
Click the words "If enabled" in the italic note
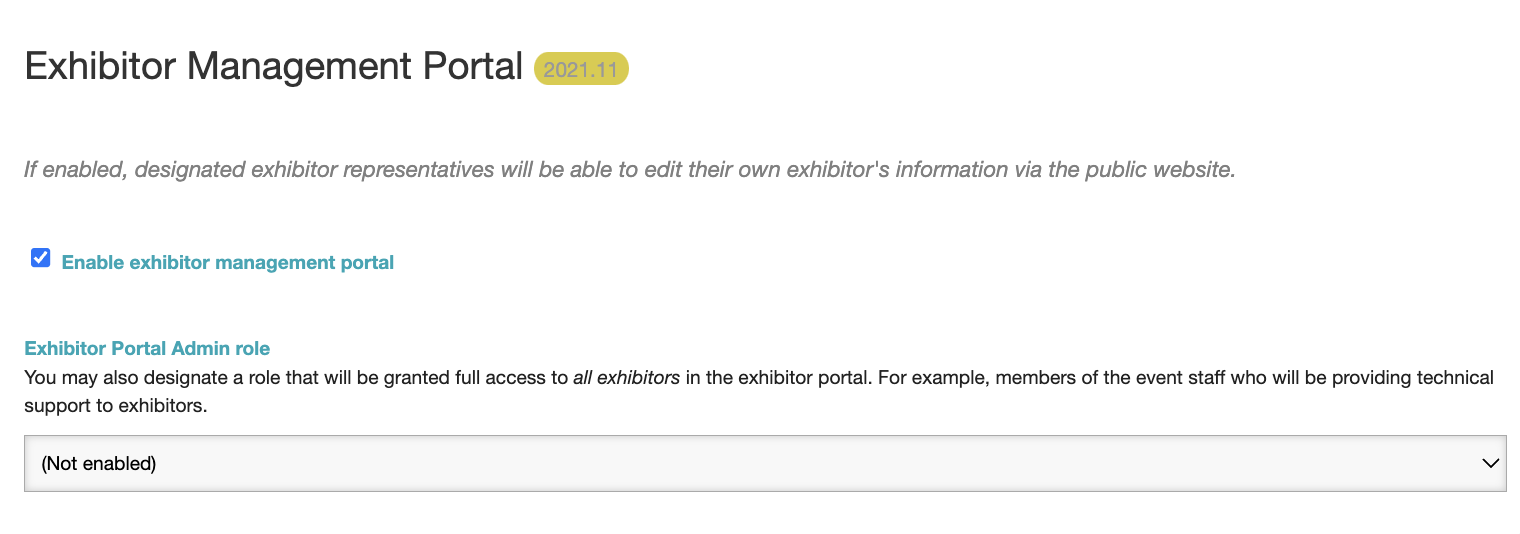point(74,170)
